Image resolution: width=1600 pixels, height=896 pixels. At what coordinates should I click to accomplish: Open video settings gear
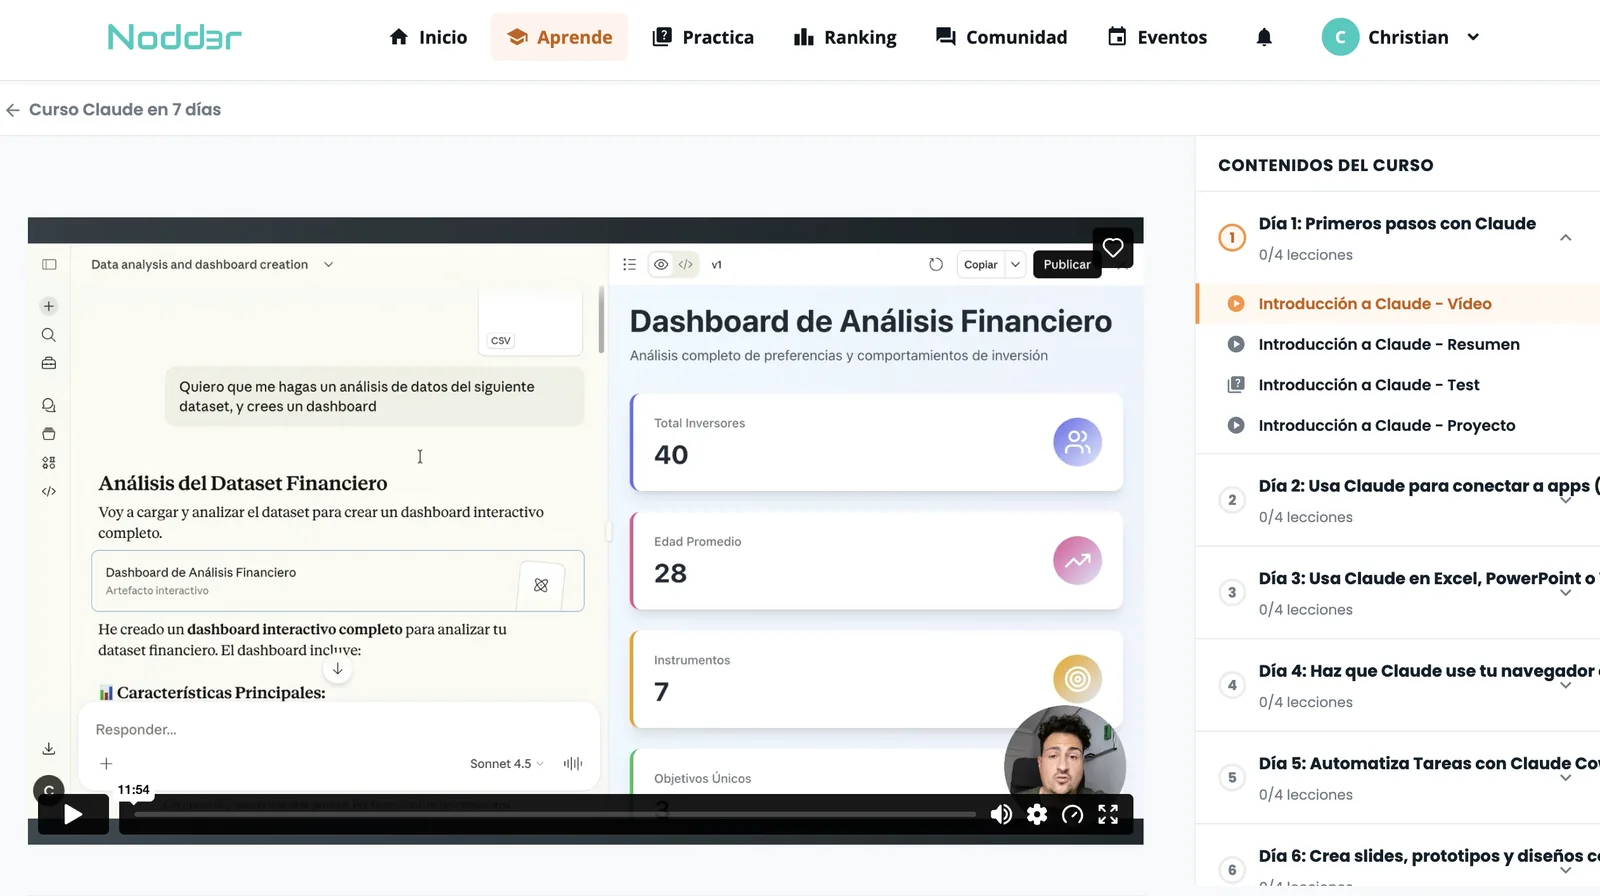1037,814
